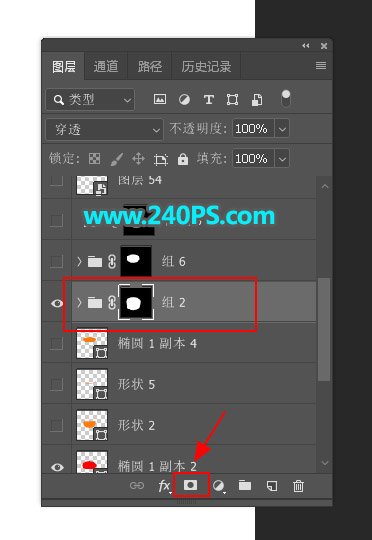Expand the 组 2 group
The height and width of the screenshot is (540, 372).
coord(79,303)
